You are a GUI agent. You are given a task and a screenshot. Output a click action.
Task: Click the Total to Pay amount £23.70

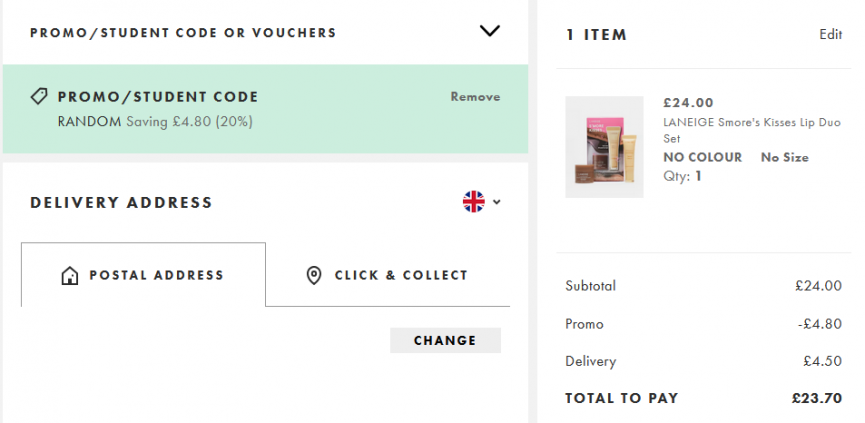(x=816, y=398)
